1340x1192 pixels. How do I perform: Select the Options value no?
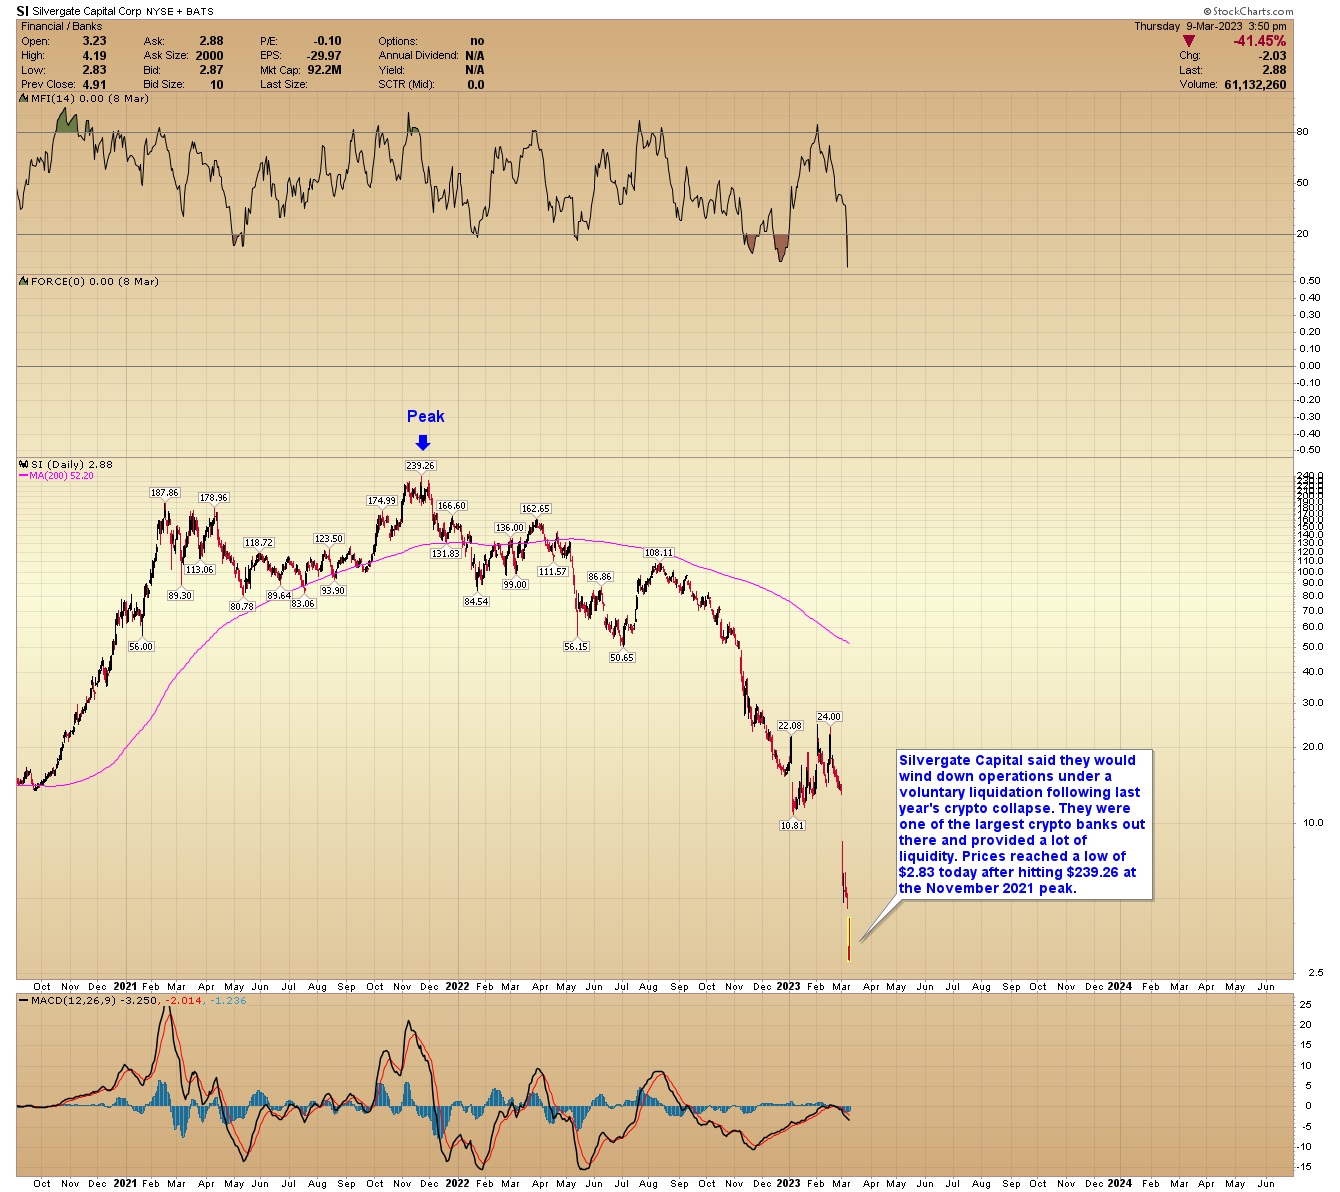coord(477,41)
